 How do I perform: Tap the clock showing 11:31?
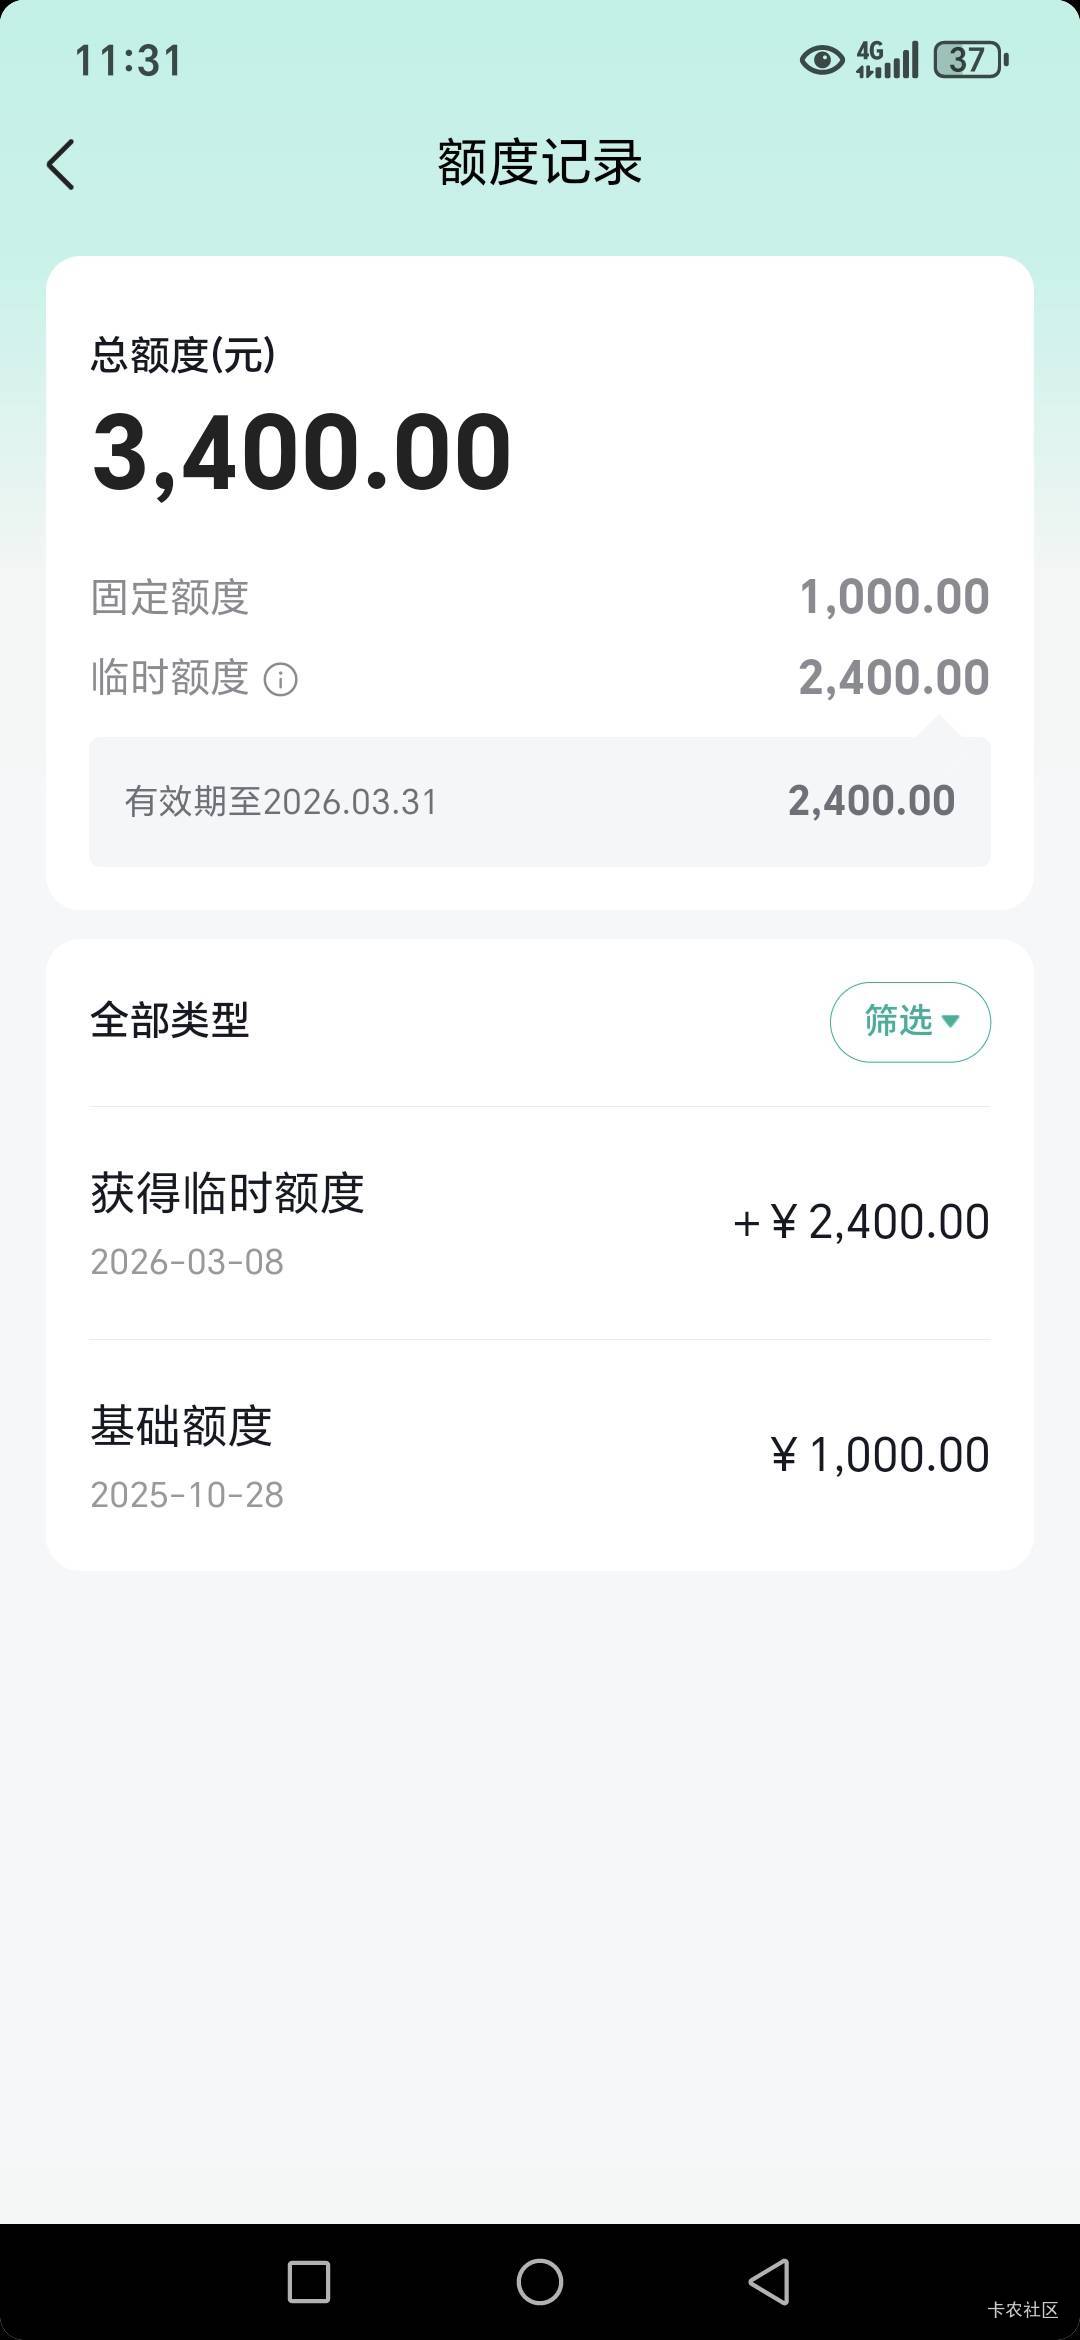point(129,61)
